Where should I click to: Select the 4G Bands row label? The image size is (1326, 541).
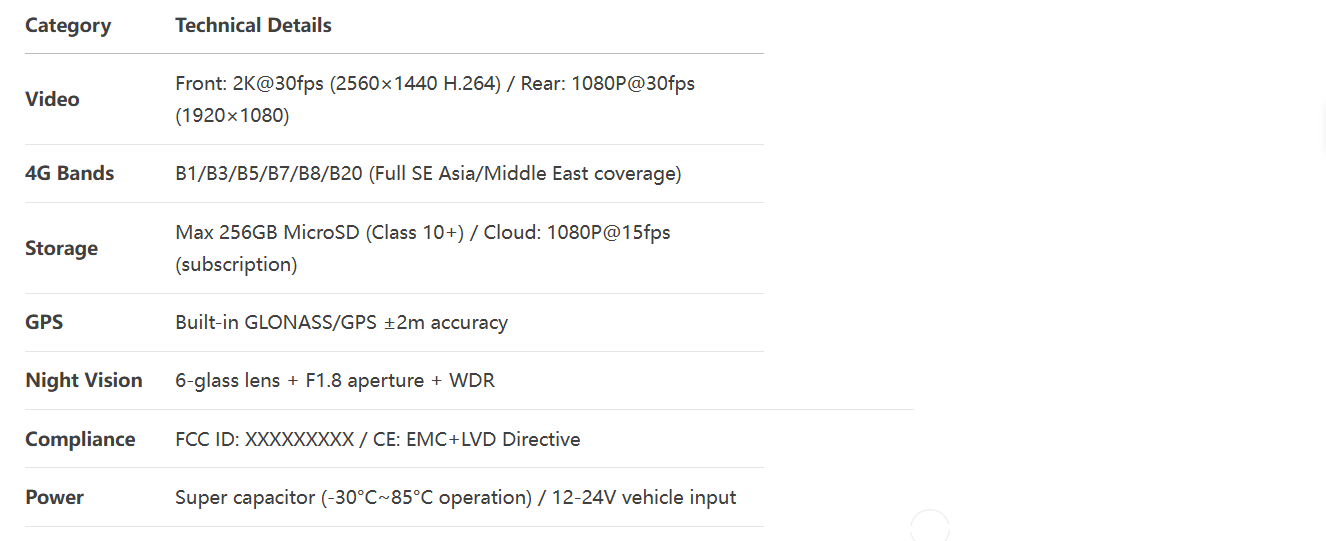pyautogui.click(x=70, y=173)
